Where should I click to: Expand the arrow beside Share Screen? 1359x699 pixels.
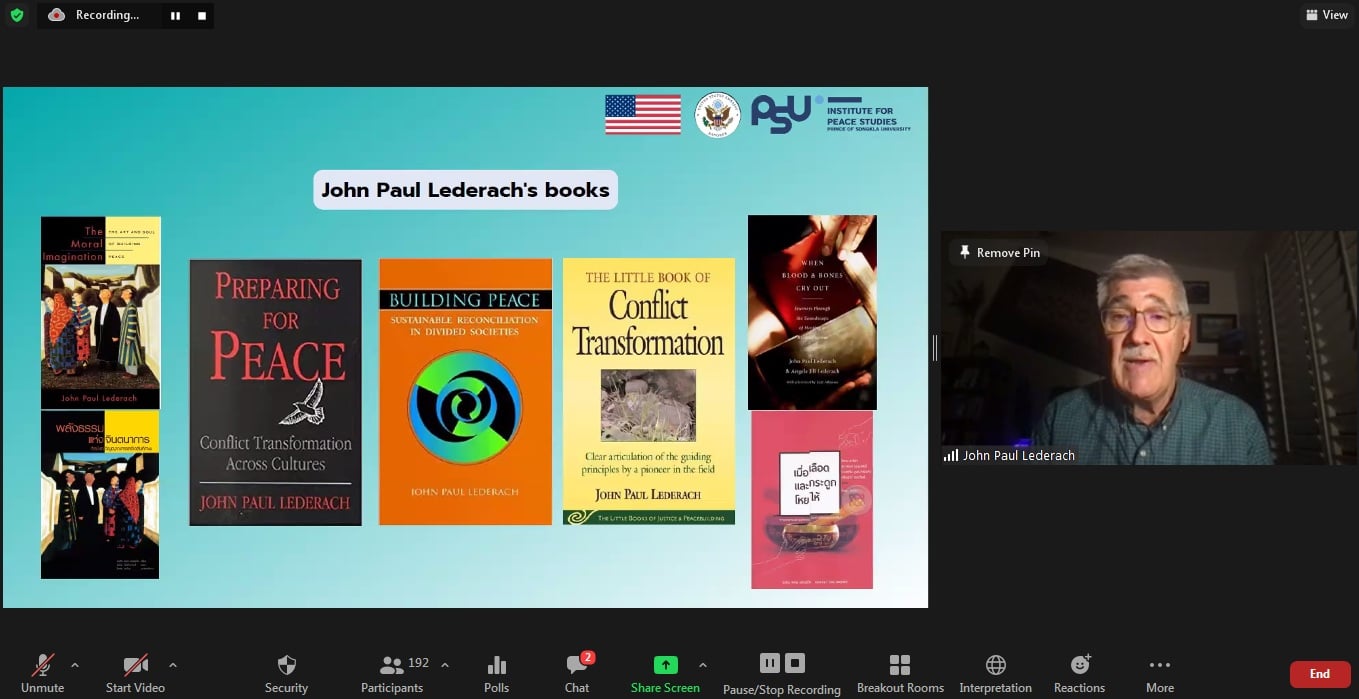[x=703, y=664]
